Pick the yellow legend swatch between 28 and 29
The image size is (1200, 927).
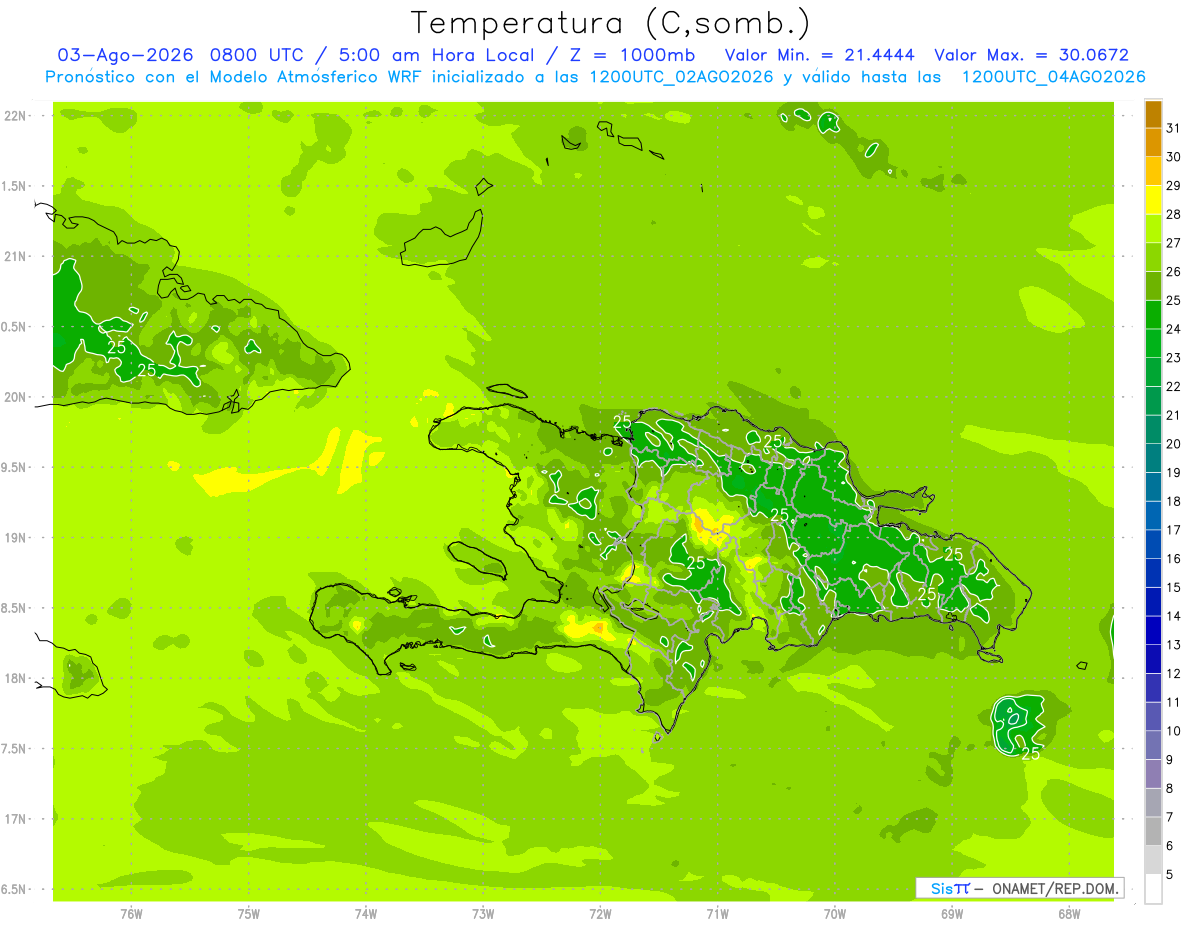1153,200
